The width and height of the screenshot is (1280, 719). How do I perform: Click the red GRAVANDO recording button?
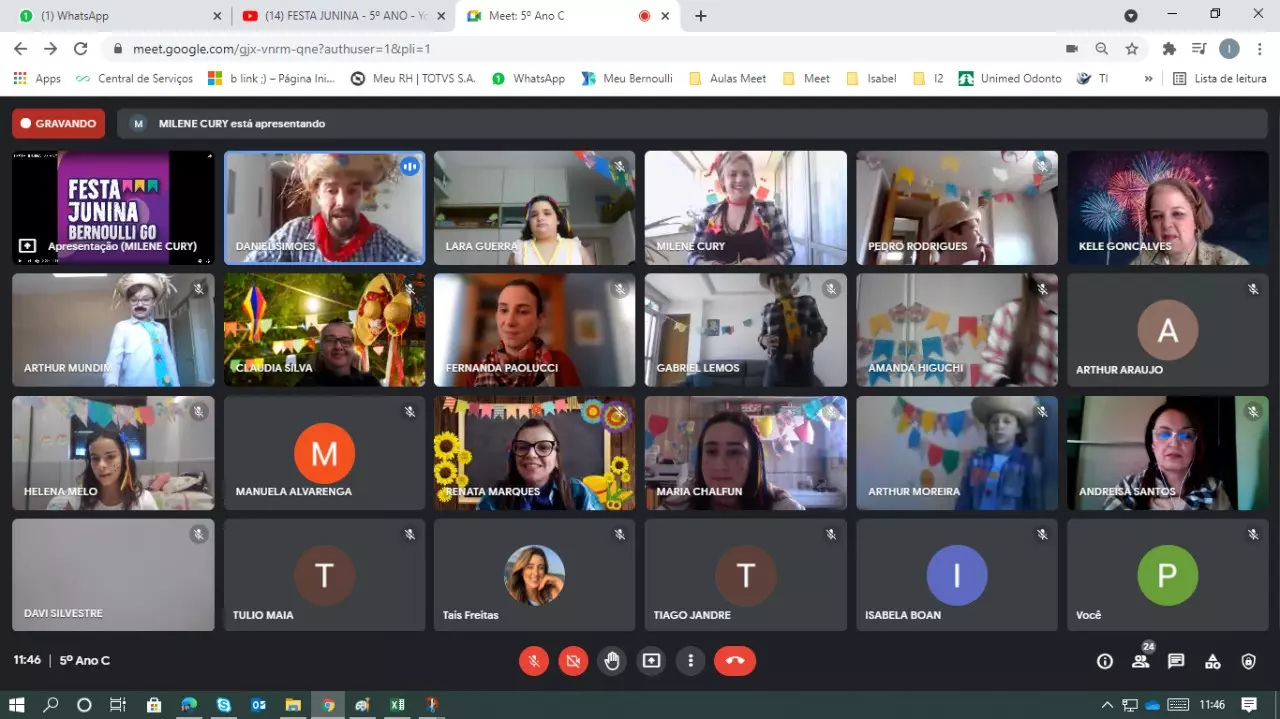(58, 124)
